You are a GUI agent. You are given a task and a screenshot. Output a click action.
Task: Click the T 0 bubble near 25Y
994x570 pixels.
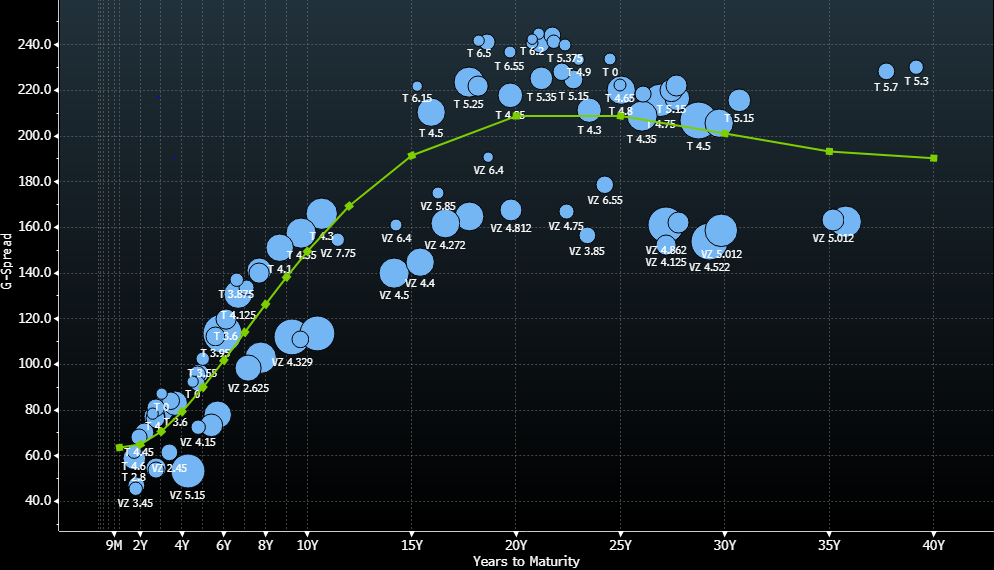610,59
